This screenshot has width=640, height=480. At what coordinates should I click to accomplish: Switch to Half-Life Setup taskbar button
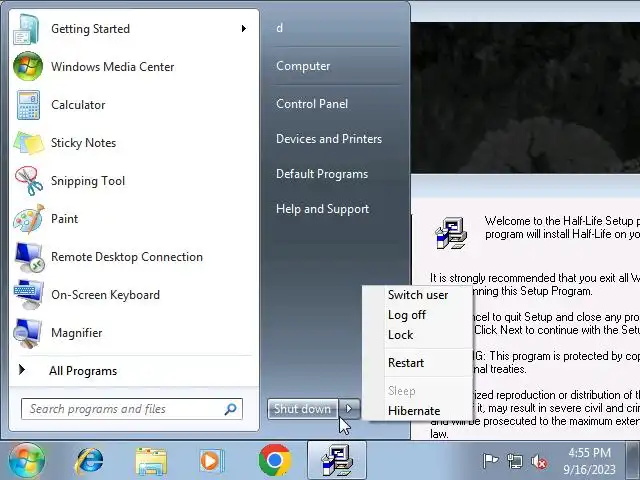[337, 460]
